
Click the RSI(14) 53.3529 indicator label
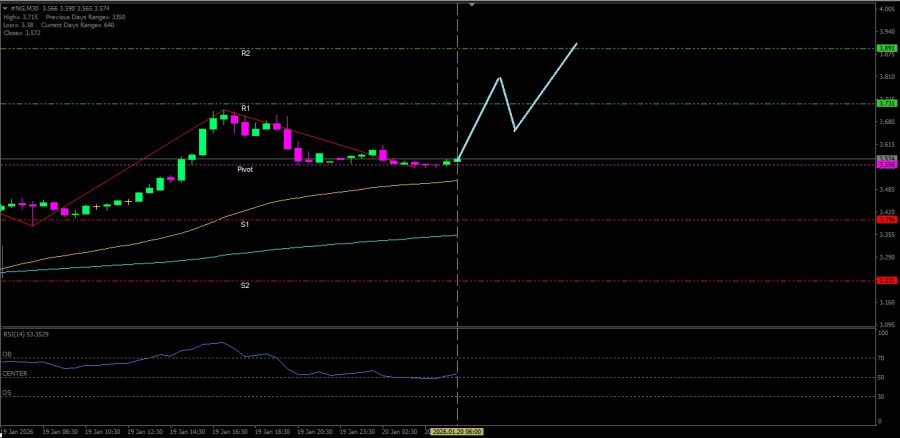point(26,334)
